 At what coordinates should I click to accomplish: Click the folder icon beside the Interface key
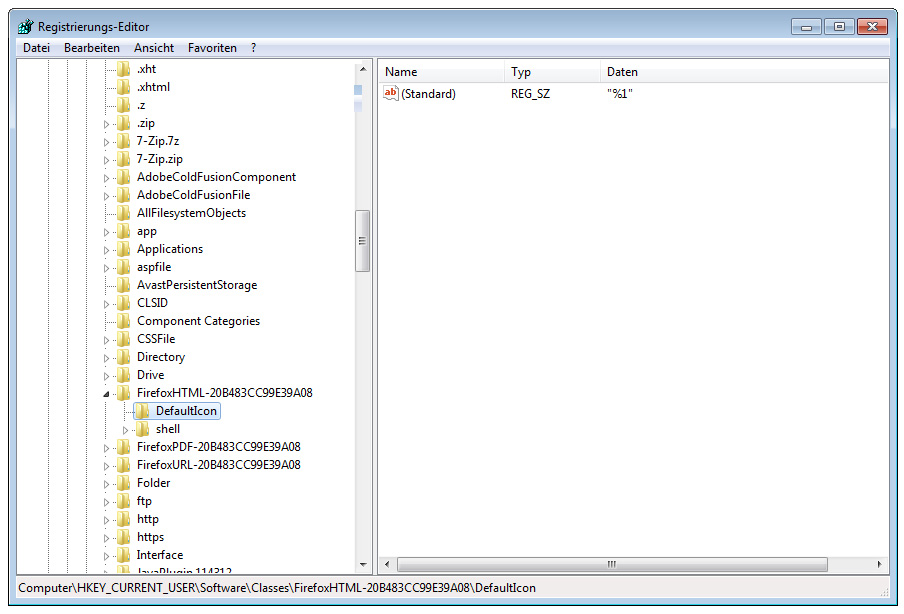(x=123, y=555)
